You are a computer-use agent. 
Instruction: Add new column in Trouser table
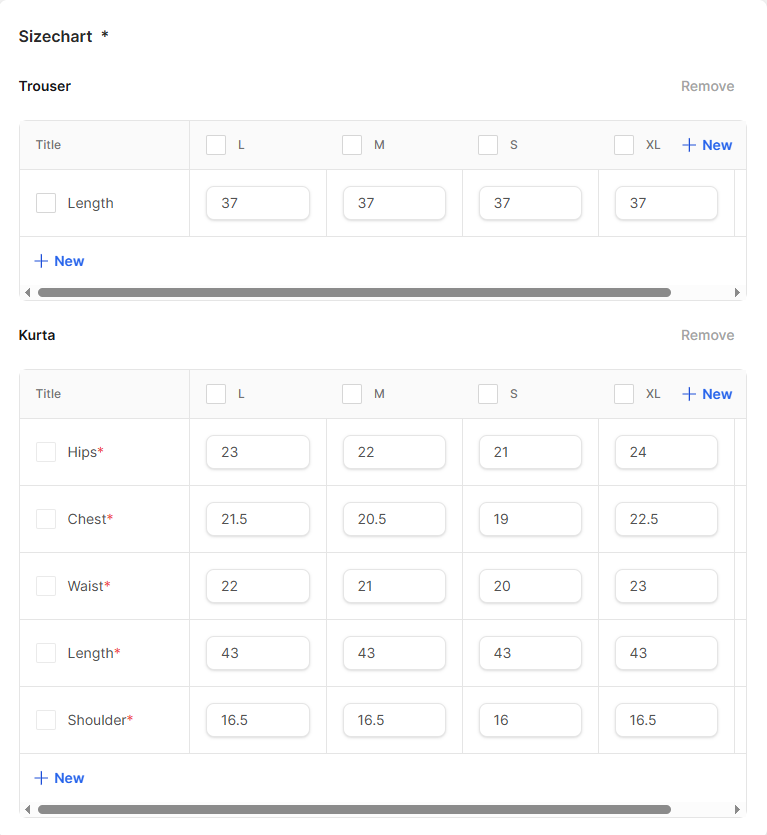click(706, 145)
